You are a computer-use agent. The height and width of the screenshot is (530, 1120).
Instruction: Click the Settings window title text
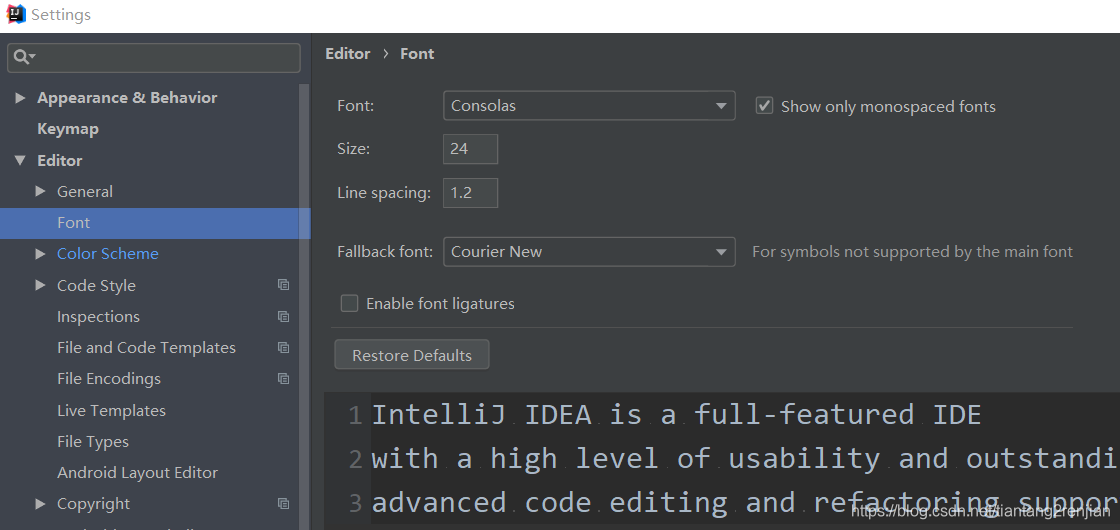(61, 14)
